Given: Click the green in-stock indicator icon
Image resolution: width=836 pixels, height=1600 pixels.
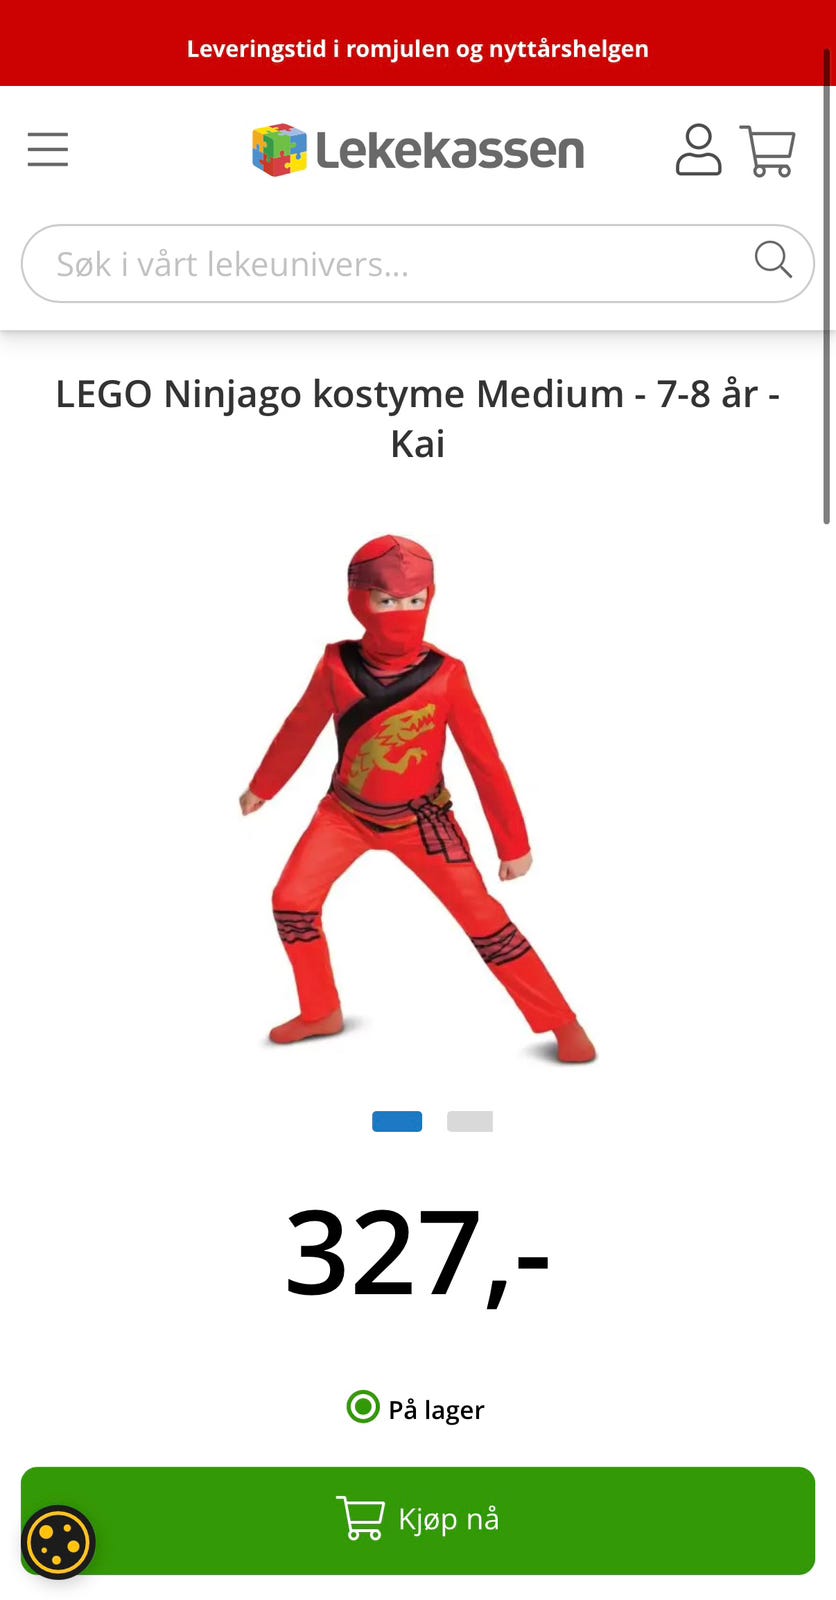Looking at the screenshot, I should 363,1407.
